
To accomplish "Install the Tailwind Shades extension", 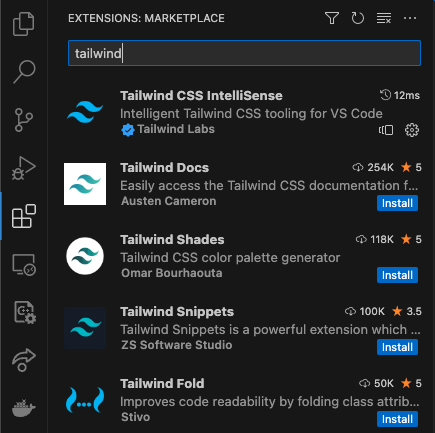I will pyautogui.click(x=397, y=275).
